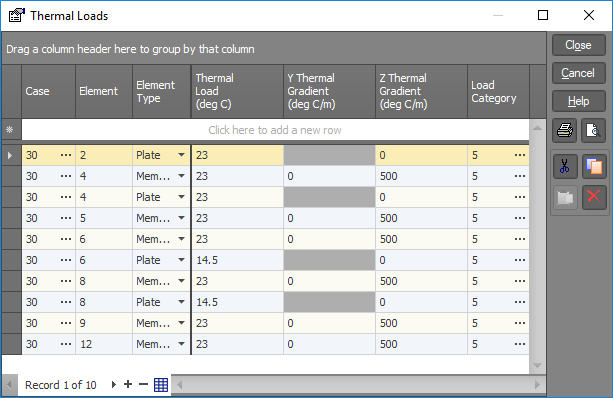
Task: Click the grayed-out paste icon
Action: [565, 197]
